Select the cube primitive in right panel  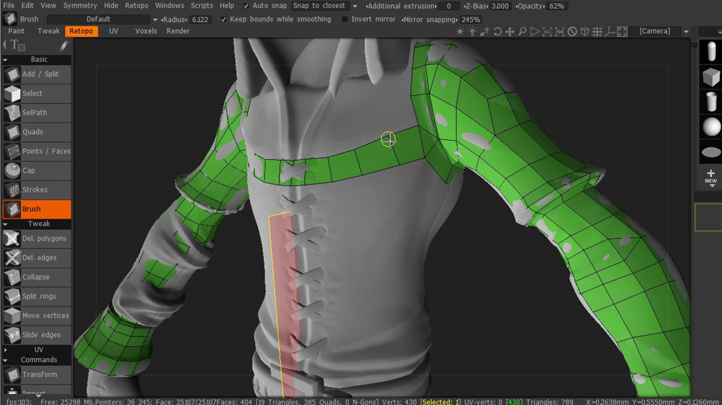(711, 77)
